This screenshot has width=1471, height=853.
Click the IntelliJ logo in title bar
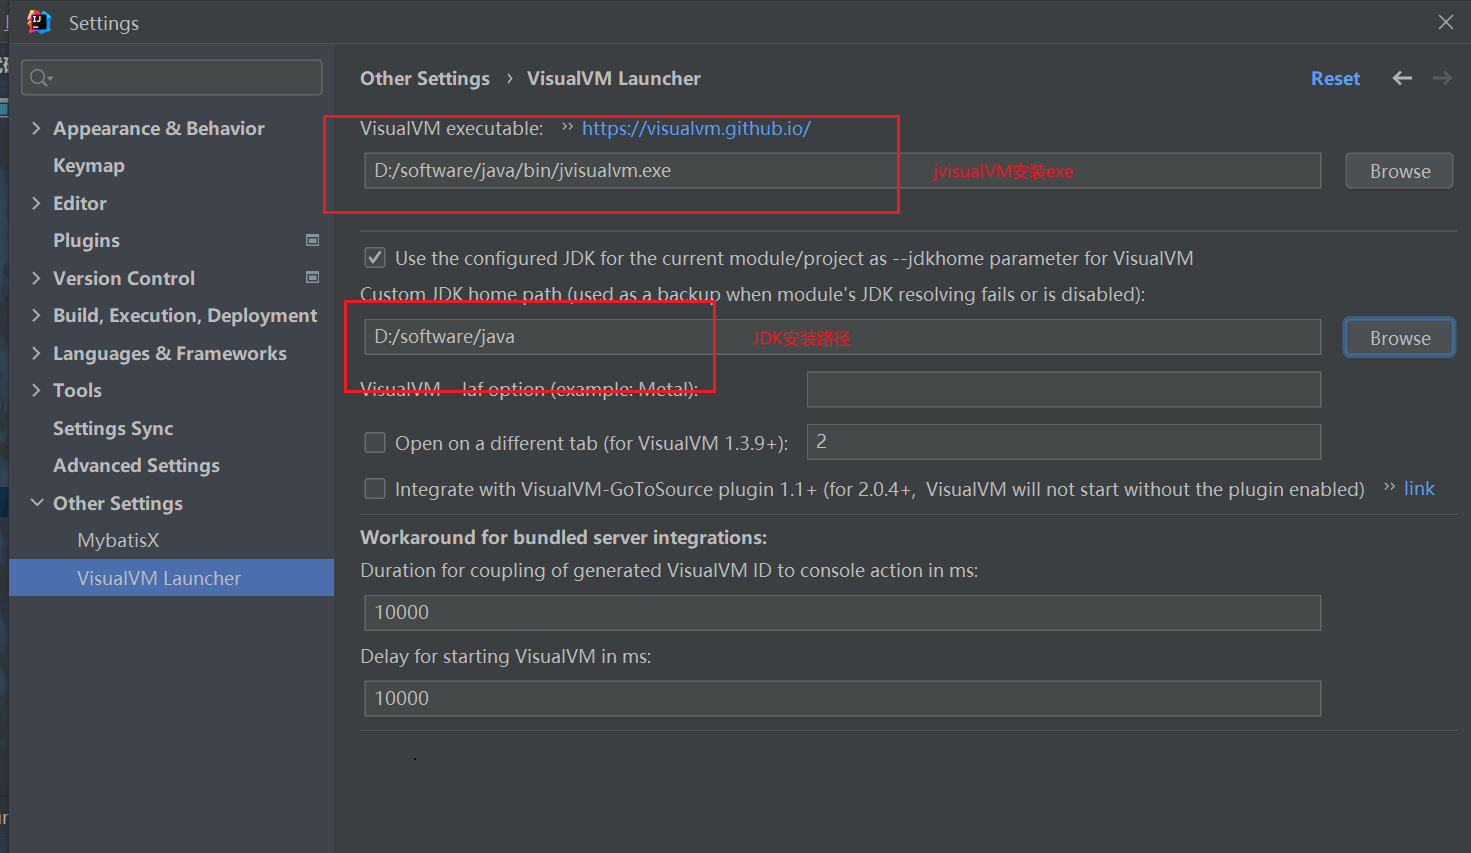39,22
